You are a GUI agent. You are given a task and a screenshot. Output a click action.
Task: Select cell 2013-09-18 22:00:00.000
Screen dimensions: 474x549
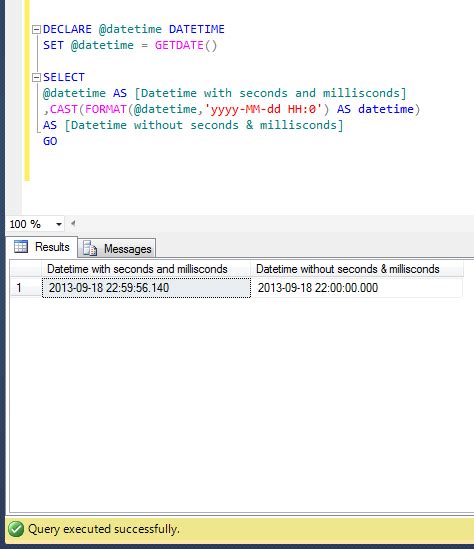coord(357,288)
